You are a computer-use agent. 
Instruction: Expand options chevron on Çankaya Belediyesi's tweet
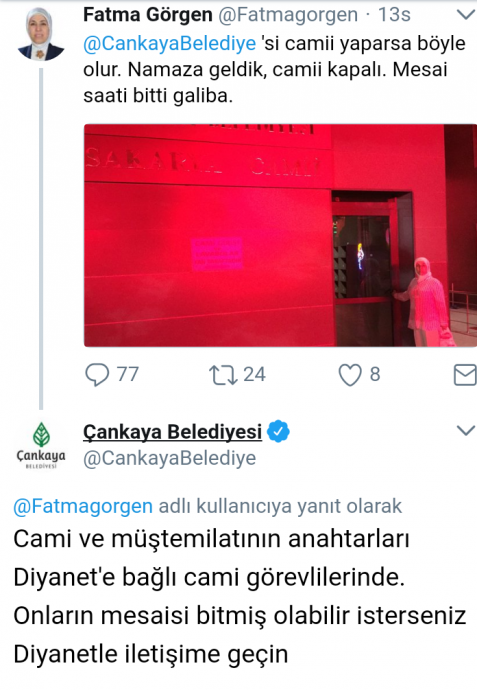466,430
